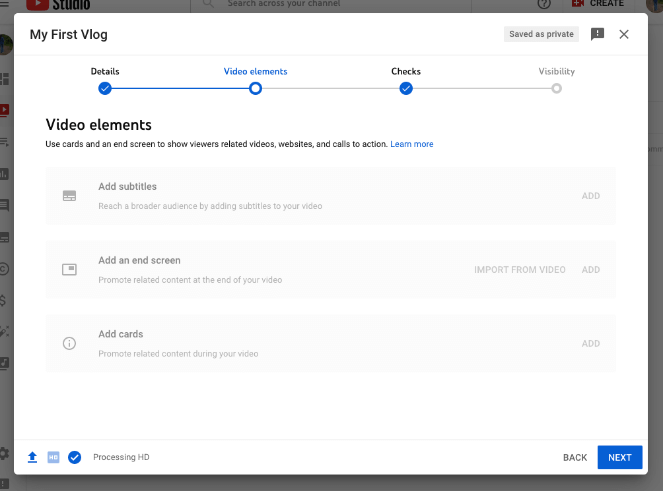Close the My First Vlog dialog
663x491 pixels.
click(x=624, y=34)
